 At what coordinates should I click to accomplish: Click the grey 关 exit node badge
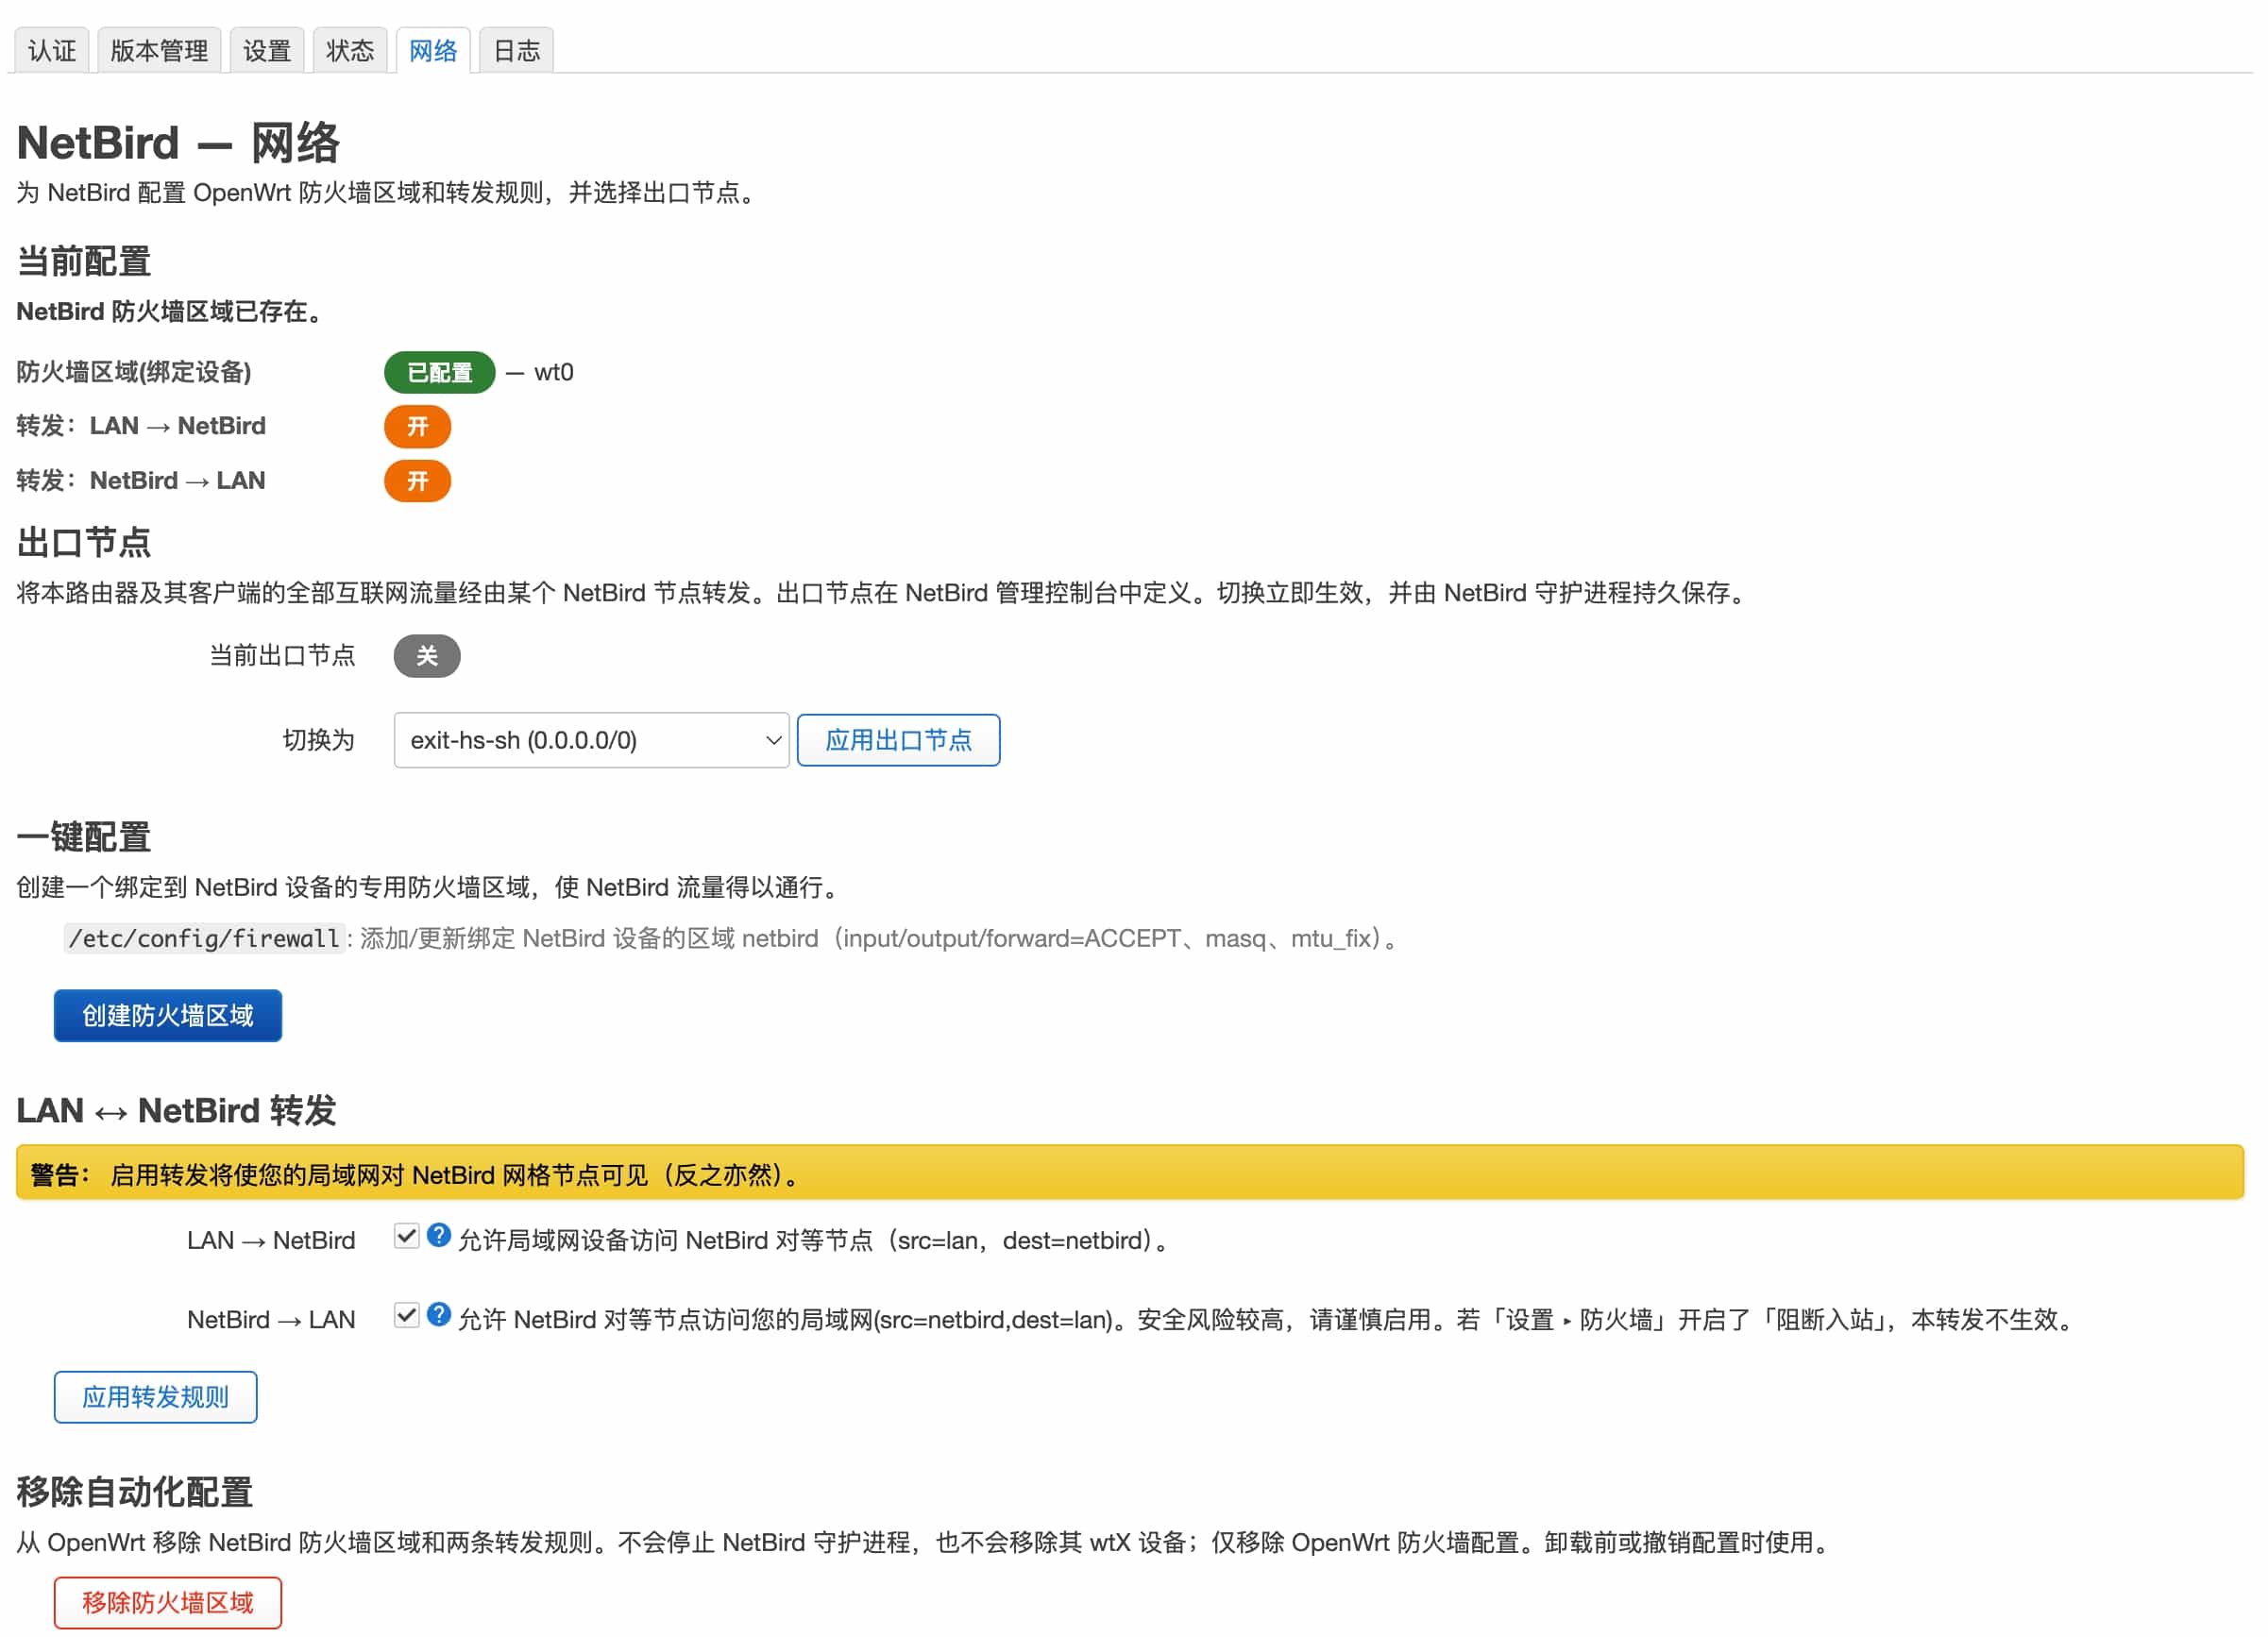427,656
